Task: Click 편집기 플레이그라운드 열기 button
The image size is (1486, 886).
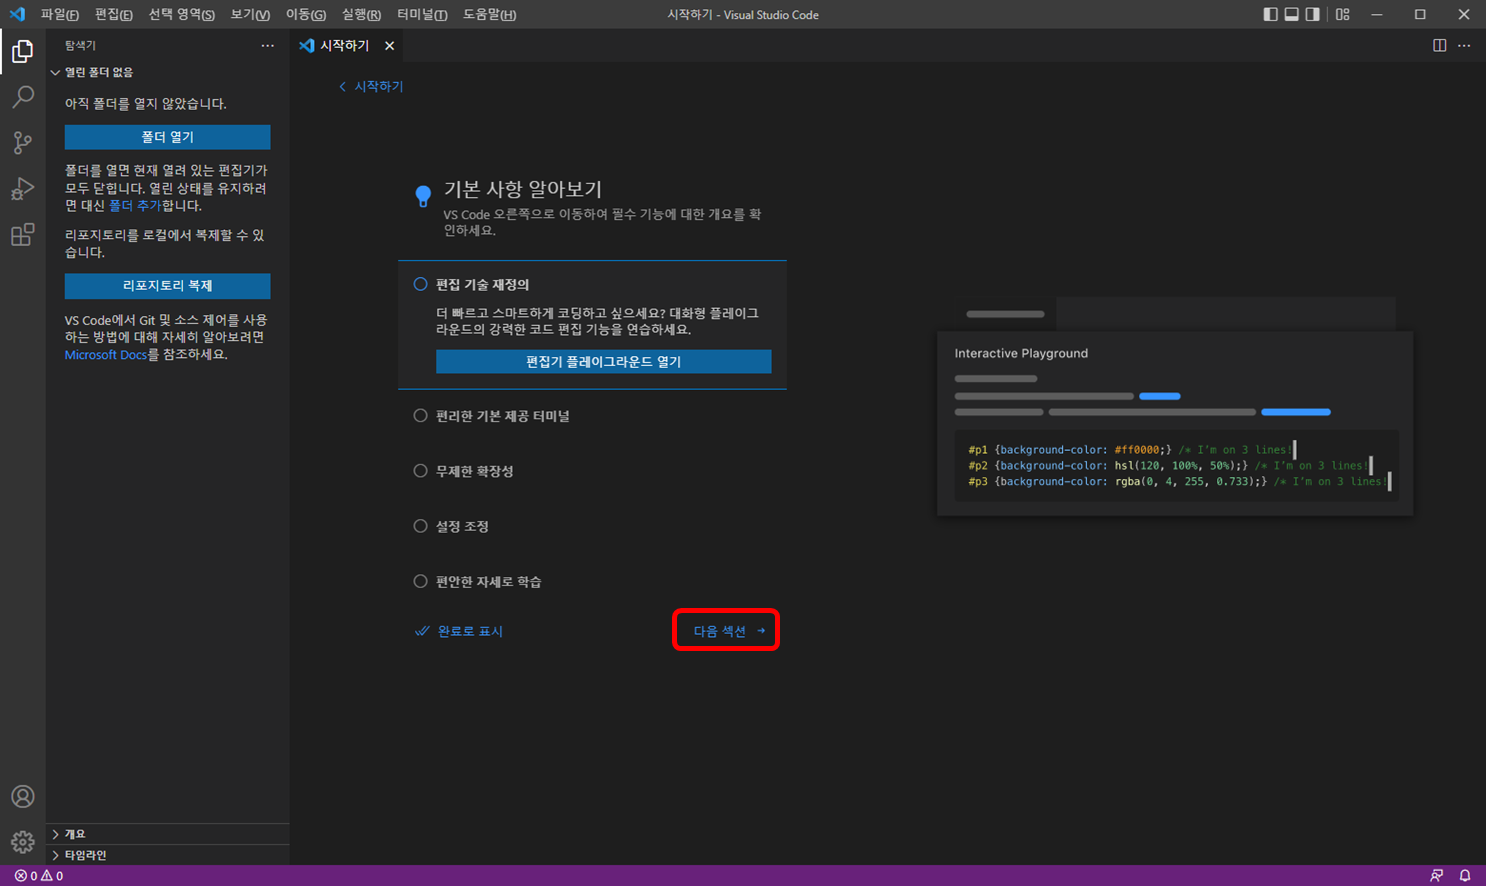Action: pos(603,362)
